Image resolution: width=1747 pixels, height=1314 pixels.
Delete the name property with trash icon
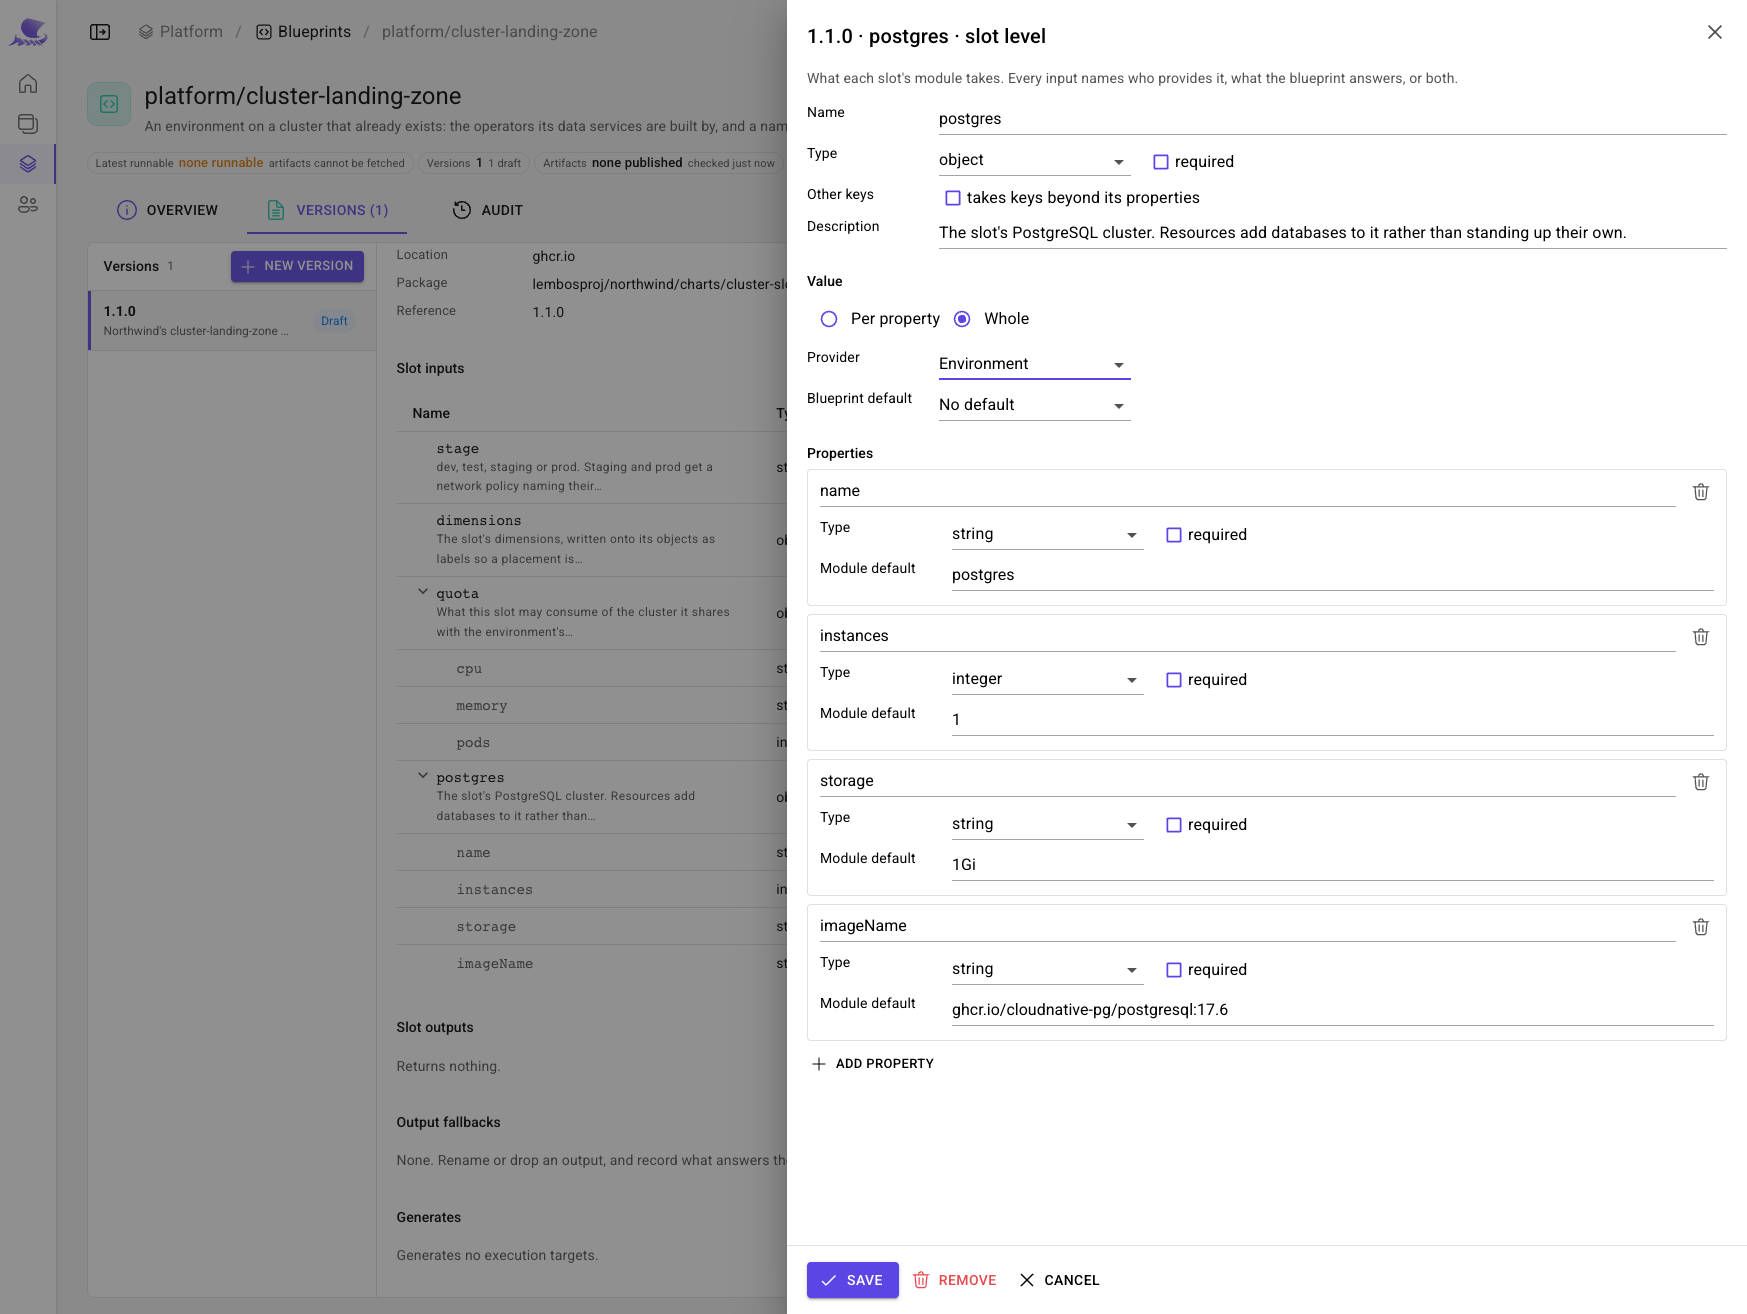click(1700, 492)
